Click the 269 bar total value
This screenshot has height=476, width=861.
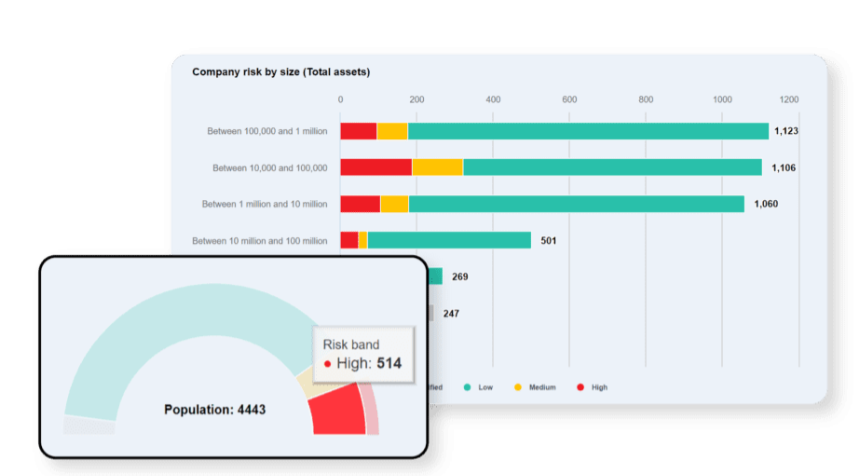point(460,277)
